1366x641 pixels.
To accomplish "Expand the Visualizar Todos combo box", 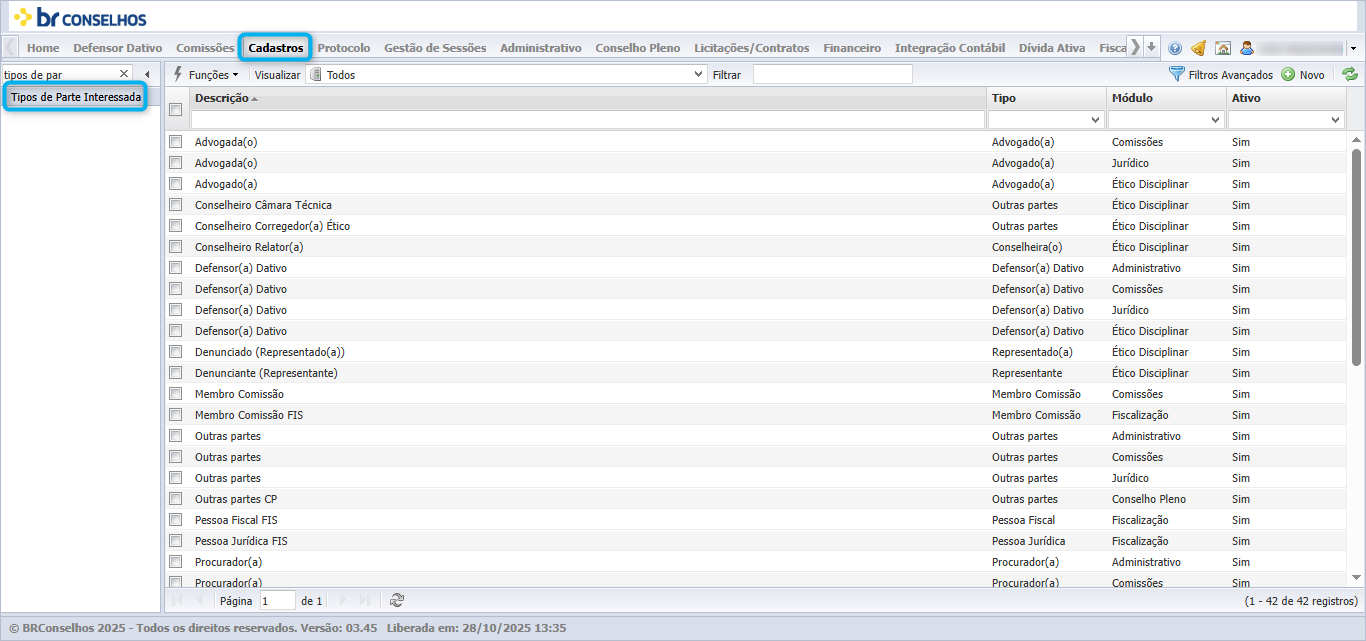I will point(699,74).
